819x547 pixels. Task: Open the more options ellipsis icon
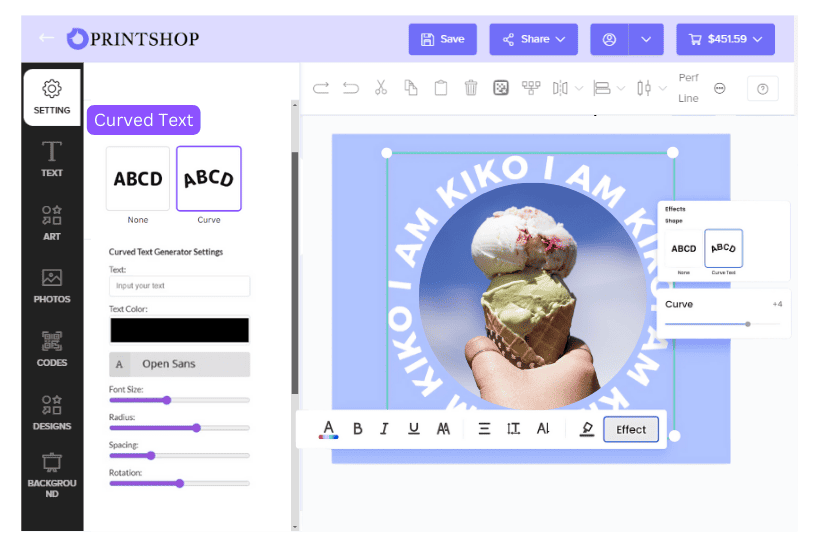(720, 88)
